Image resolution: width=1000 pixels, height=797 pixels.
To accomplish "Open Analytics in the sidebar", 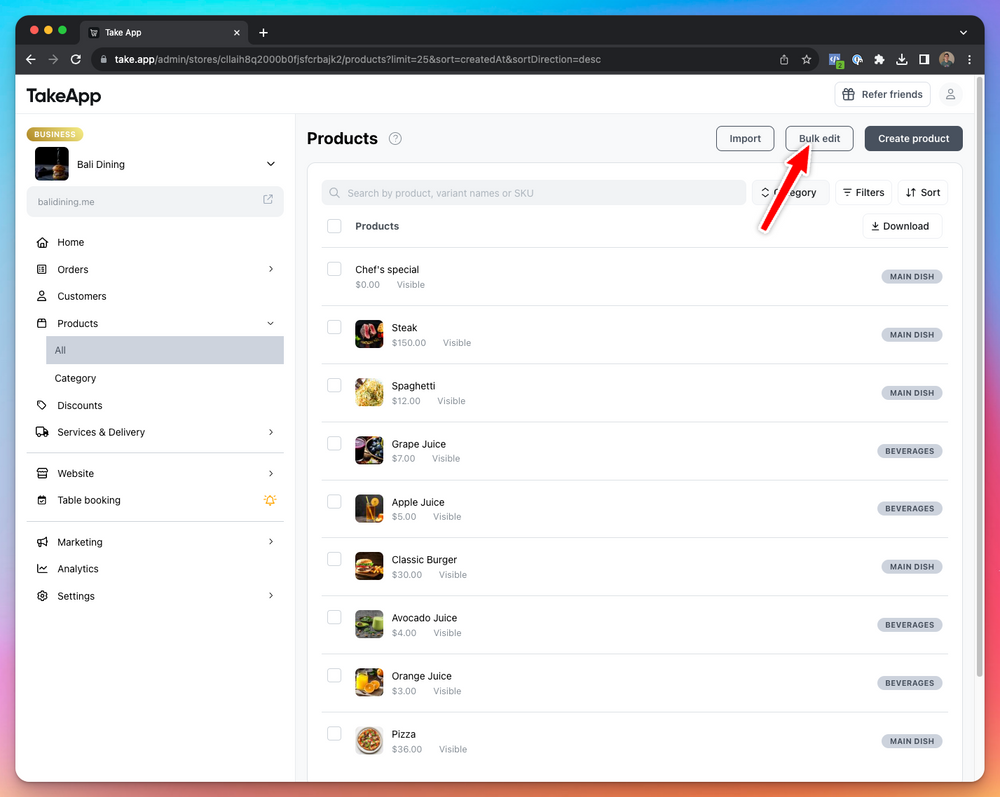I will (x=78, y=569).
